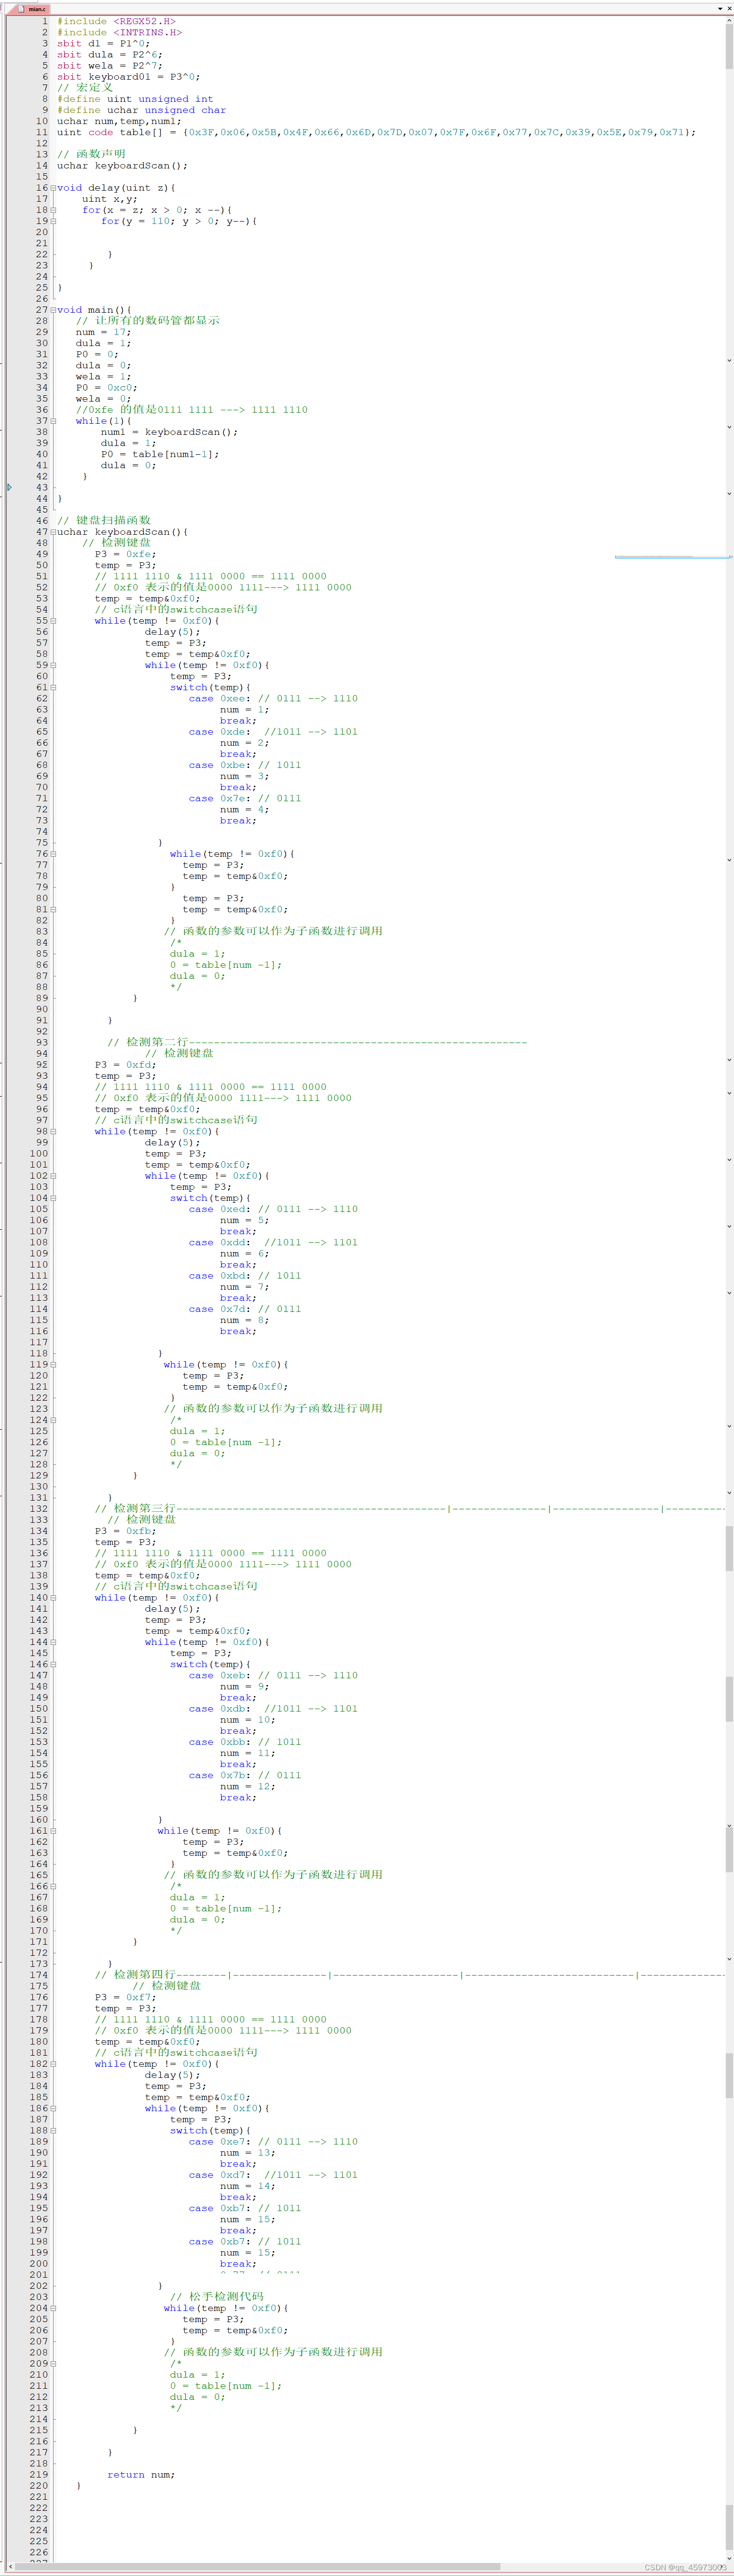Click line 'P3 = 0xfe;'
The height and width of the screenshot is (2576, 734).
(125, 554)
